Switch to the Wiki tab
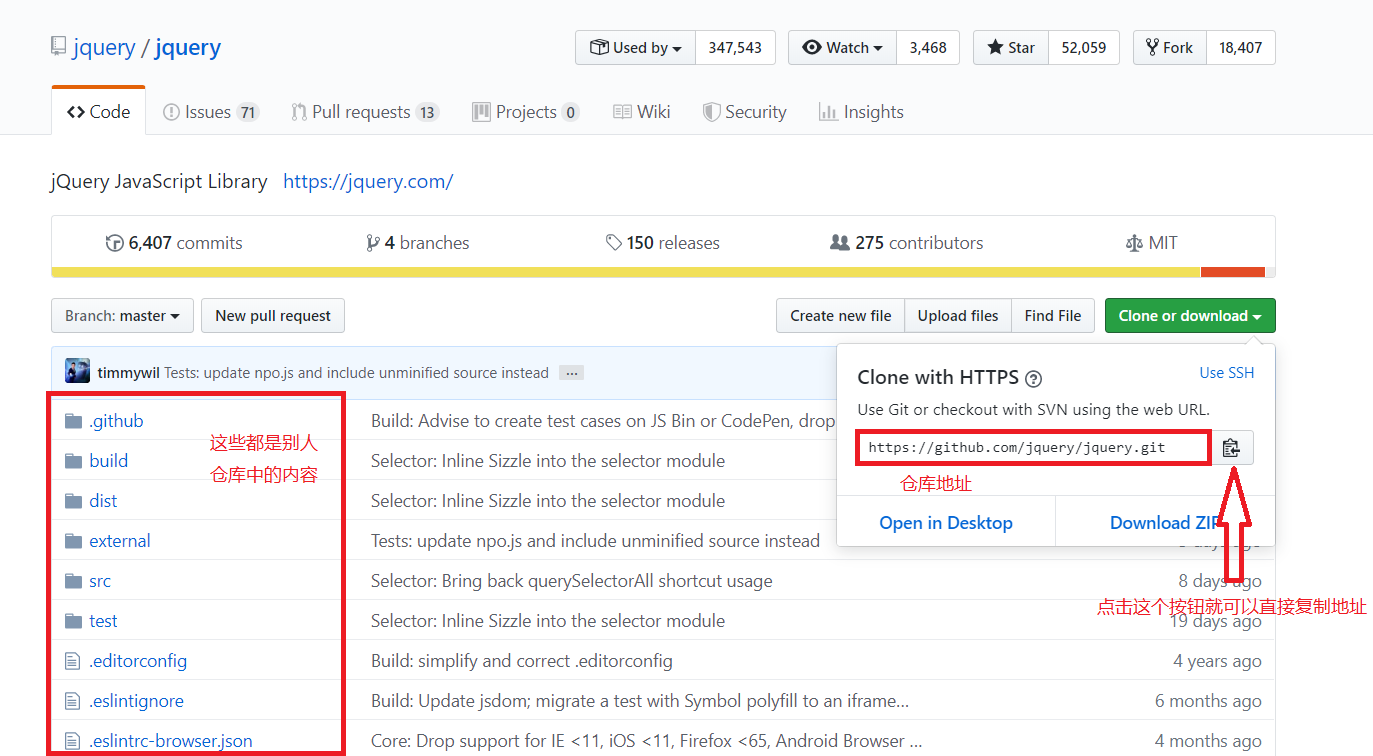Image resolution: width=1373 pixels, height=756 pixels. pos(642,112)
